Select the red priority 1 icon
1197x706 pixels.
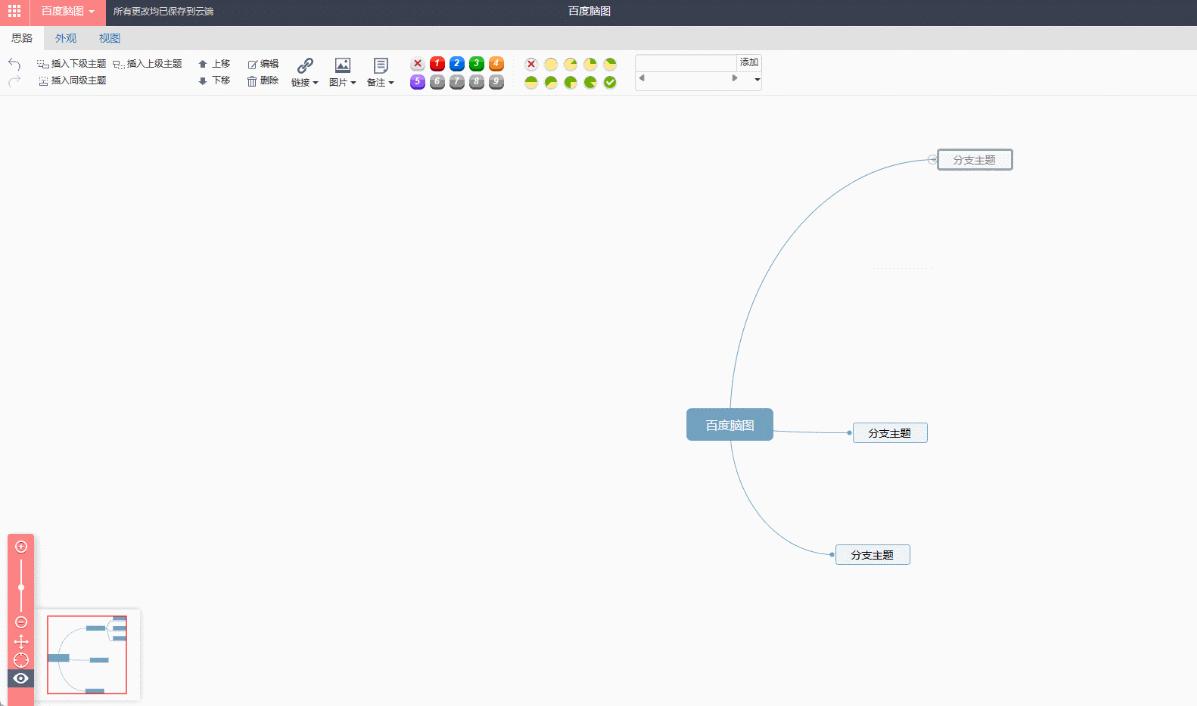click(437, 63)
